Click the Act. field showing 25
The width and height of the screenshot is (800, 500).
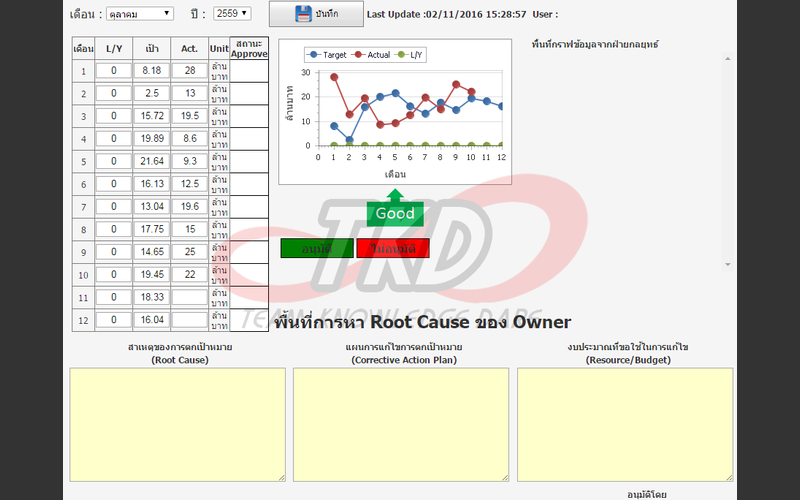190,252
